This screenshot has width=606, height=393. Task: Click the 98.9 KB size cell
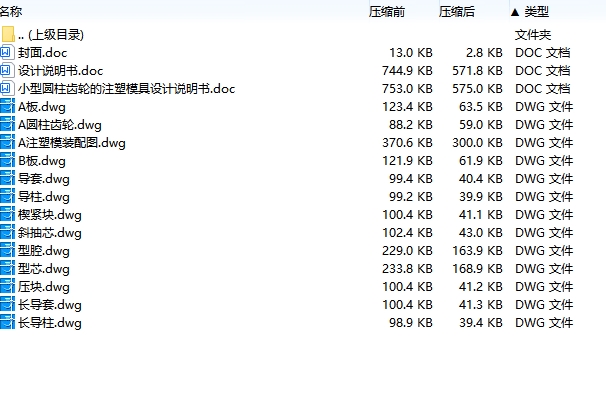click(411, 323)
